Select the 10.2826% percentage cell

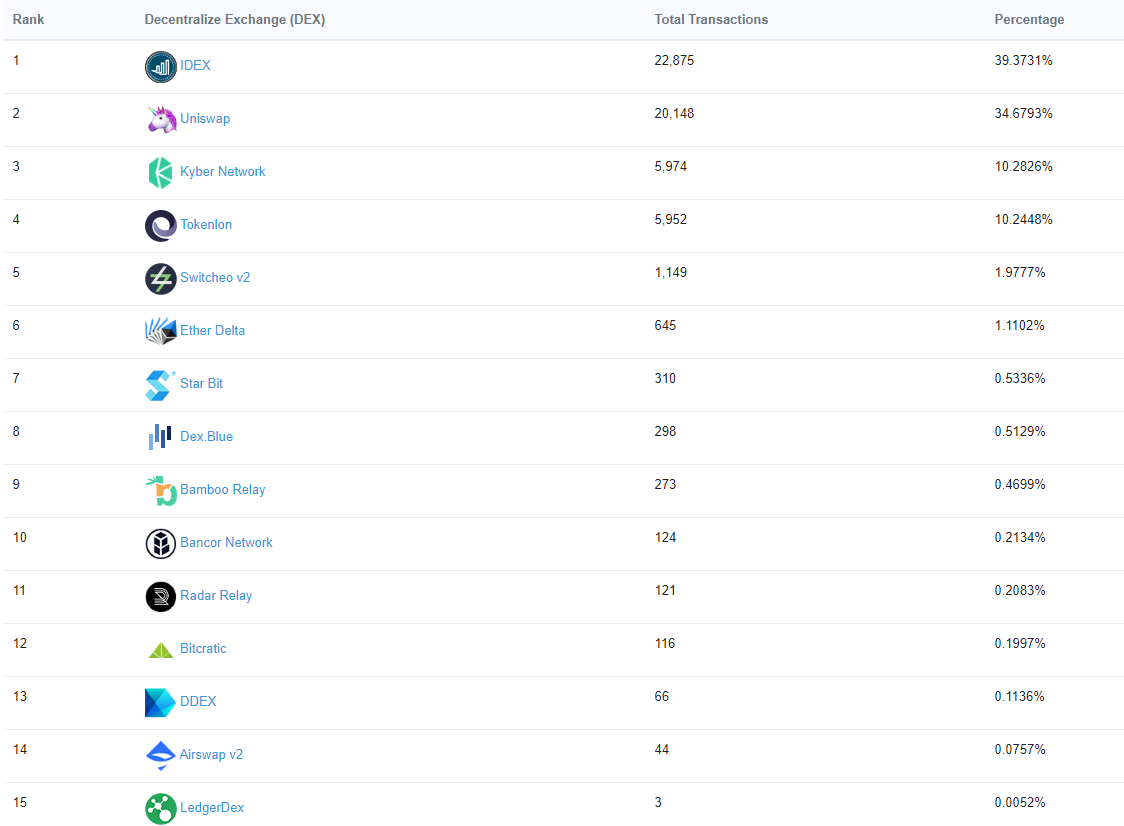coord(1023,166)
